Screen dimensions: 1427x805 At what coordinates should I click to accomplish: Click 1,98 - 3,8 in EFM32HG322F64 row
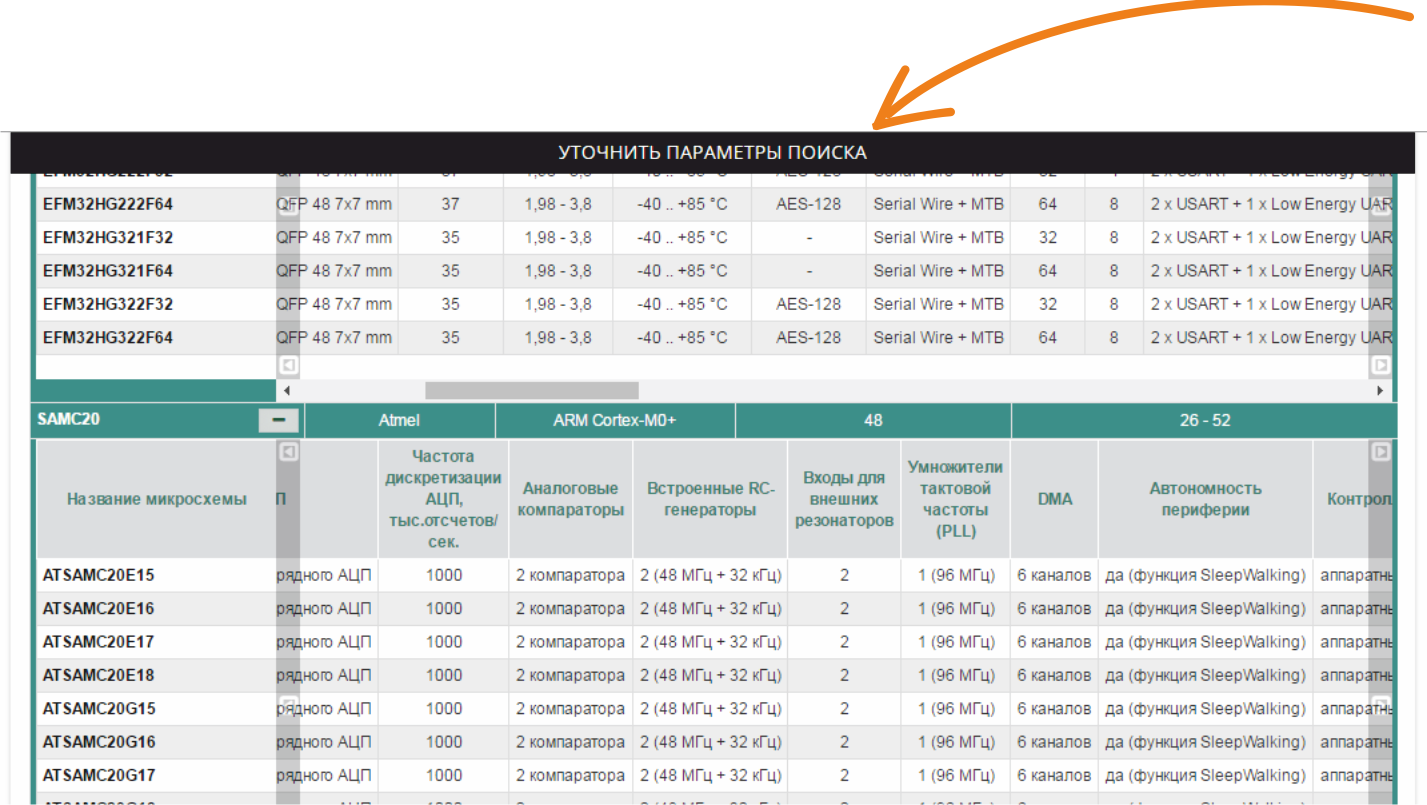pos(558,338)
